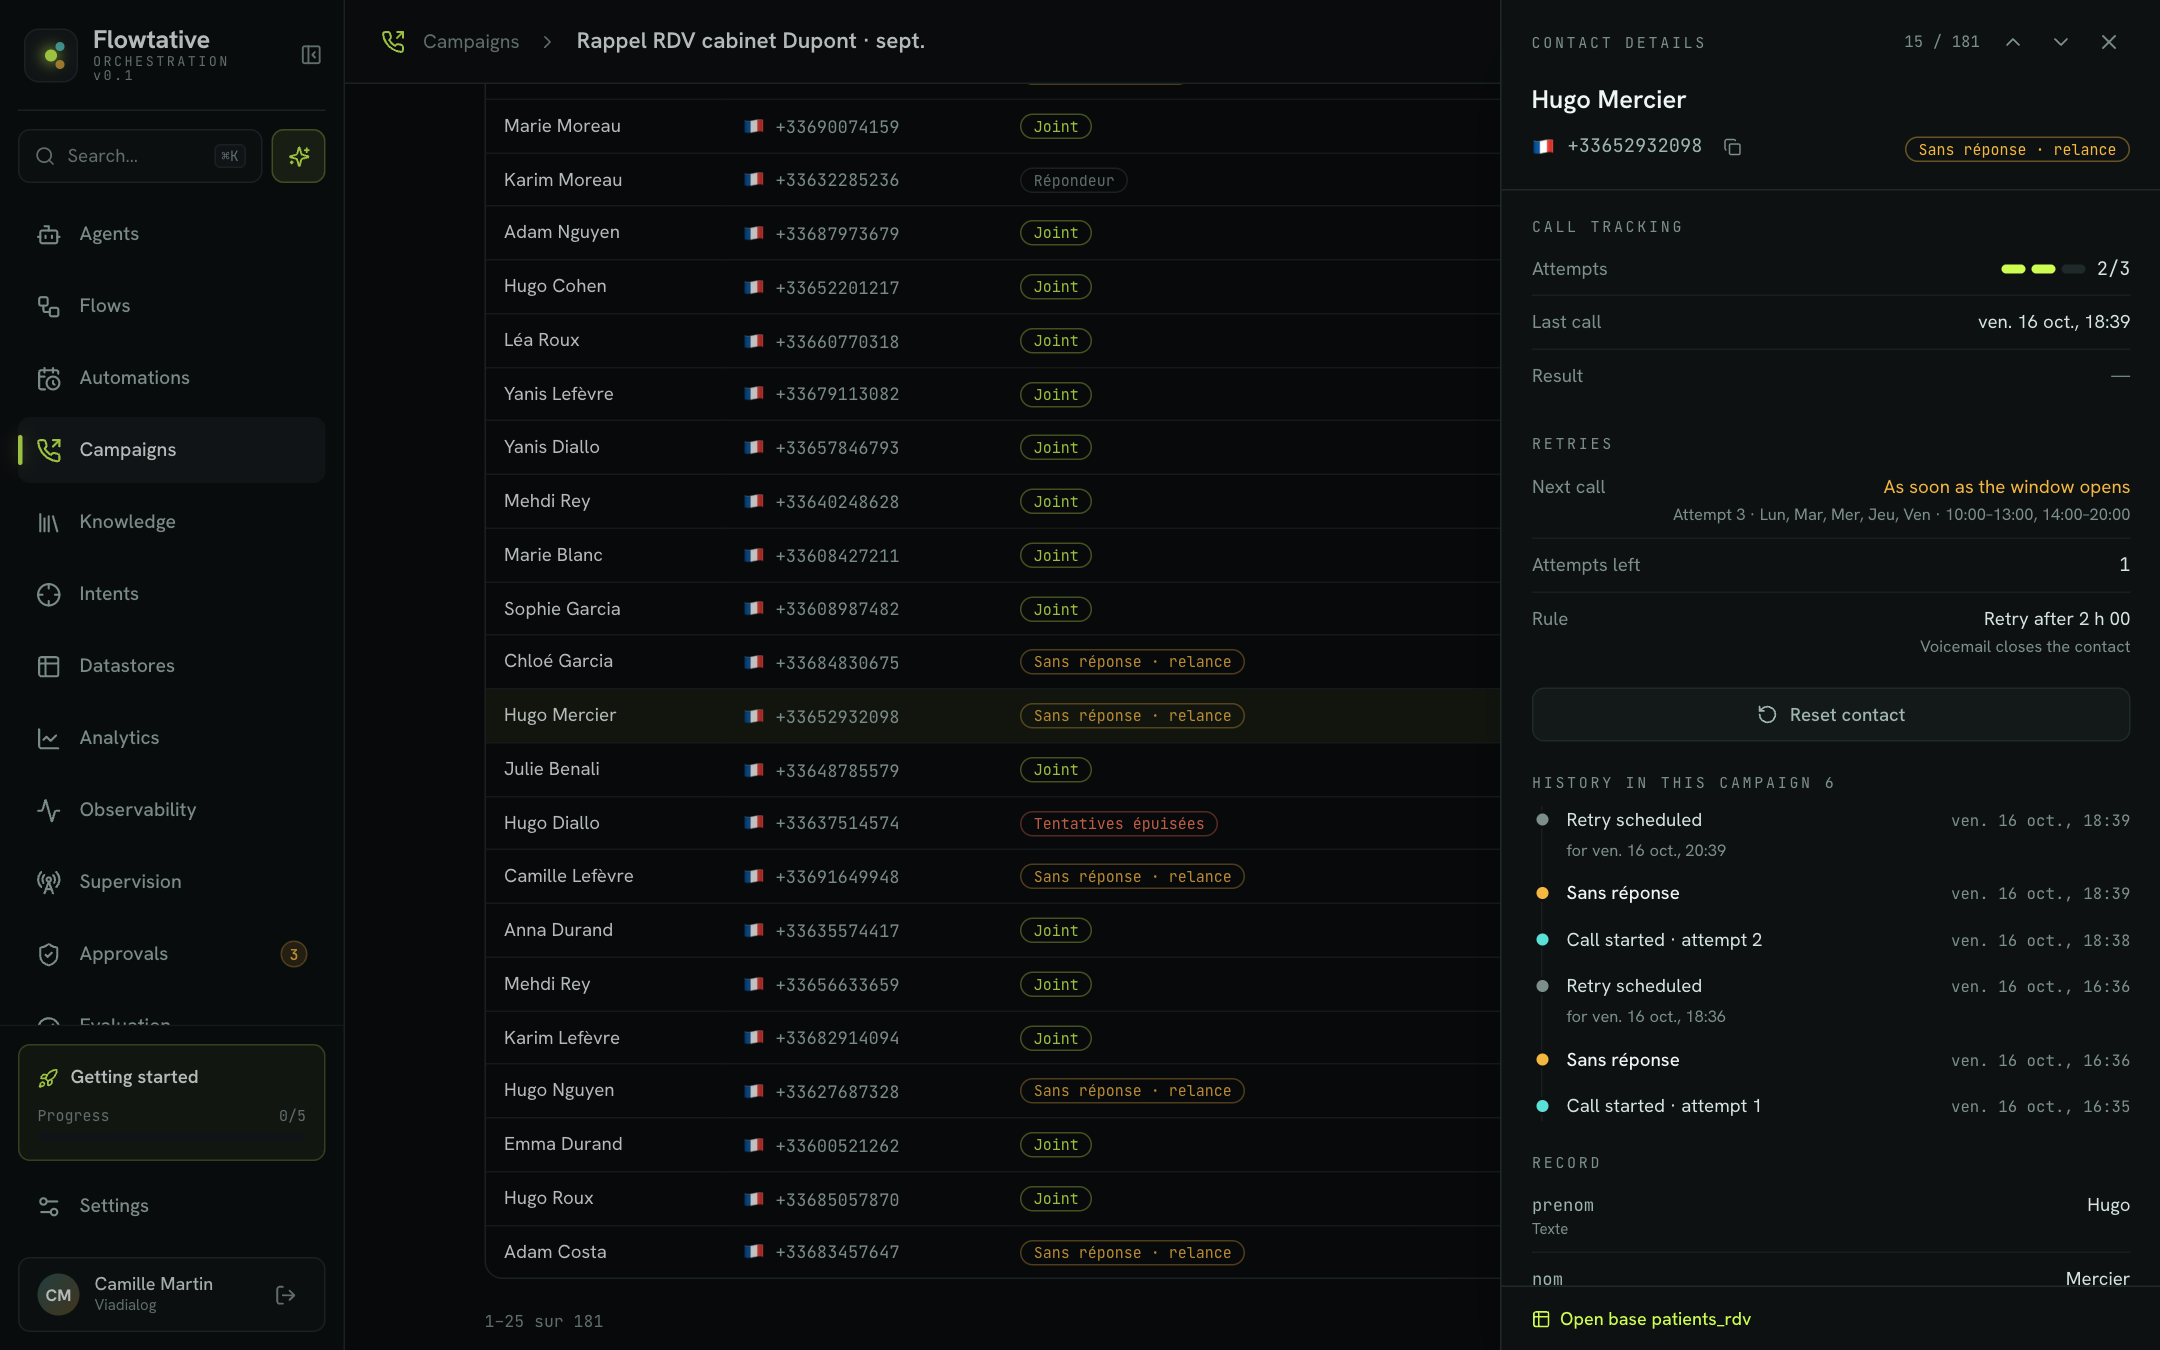Click the Getting started progress bar
The width and height of the screenshot is (2160, 1350).
[172, 1136]
